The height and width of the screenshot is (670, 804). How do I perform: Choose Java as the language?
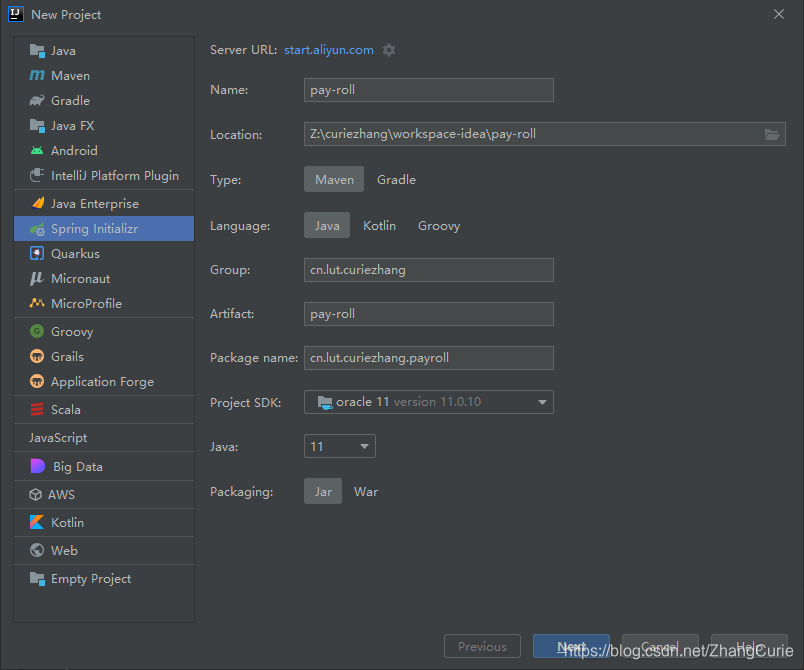click(x=327, y=226)
